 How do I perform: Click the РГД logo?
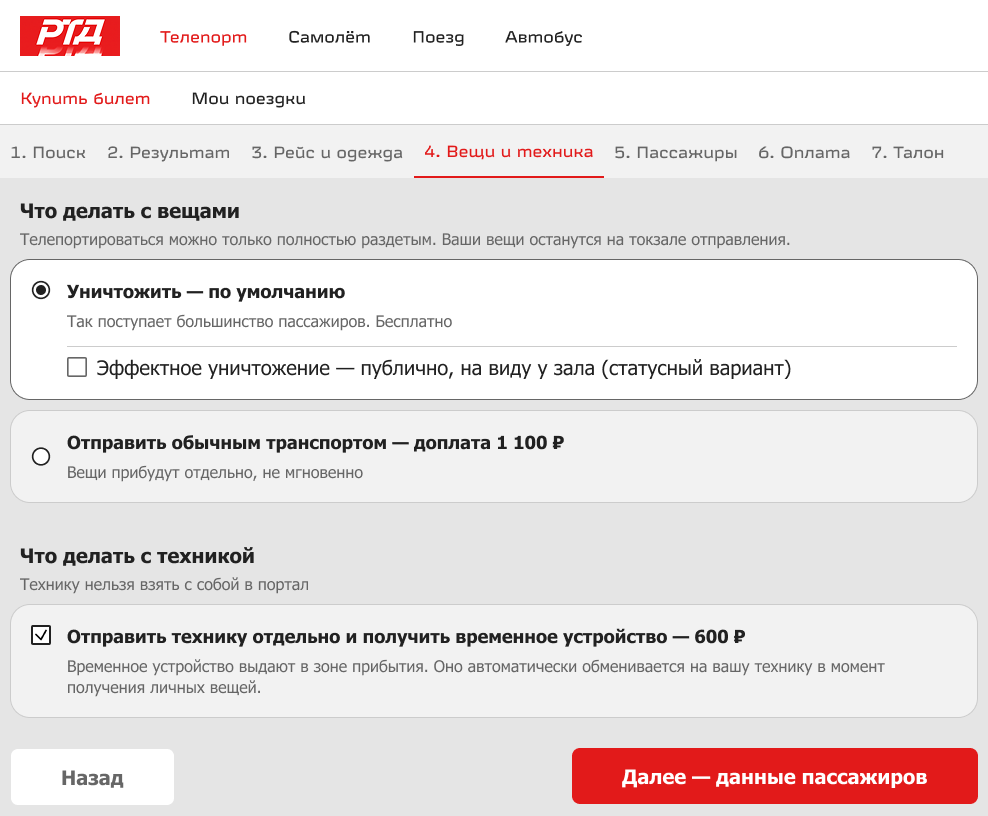tap(70, 36)
